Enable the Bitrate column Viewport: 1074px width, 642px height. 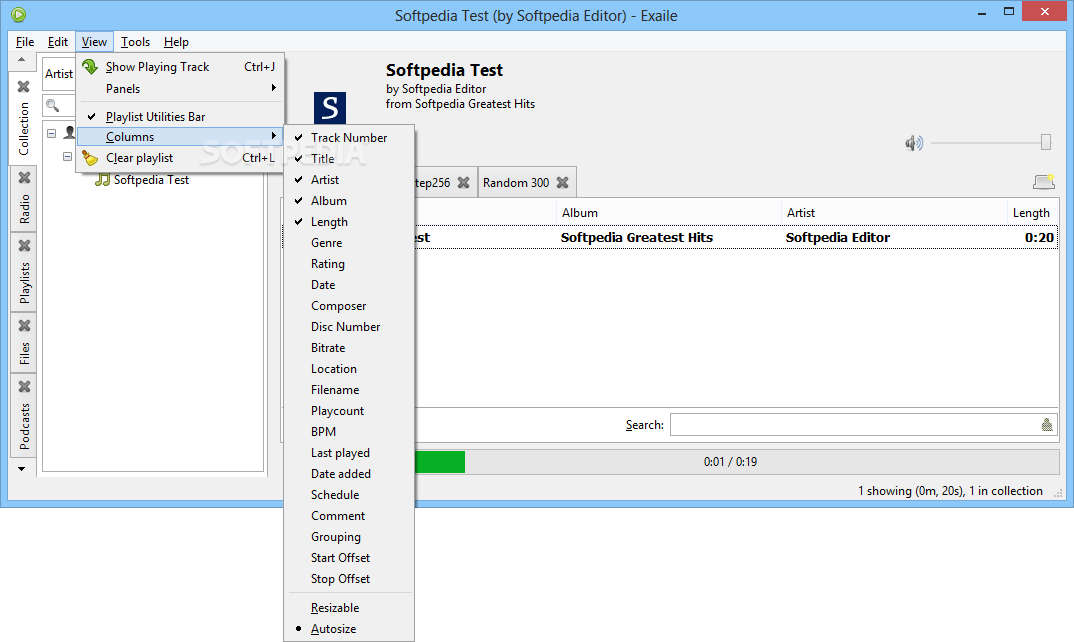click(349, 348)
